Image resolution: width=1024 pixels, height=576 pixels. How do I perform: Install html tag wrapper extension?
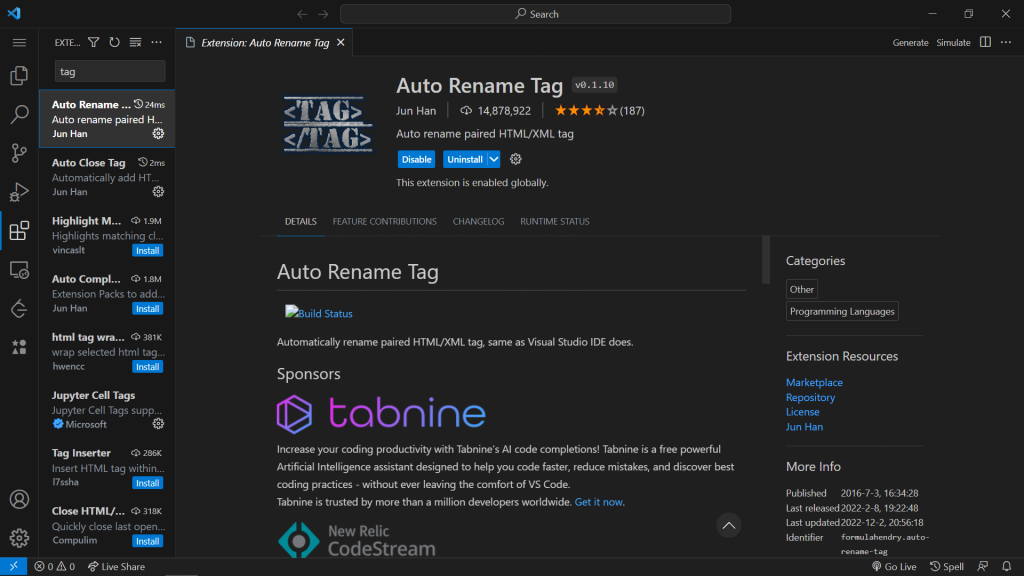tap(148, 366)
